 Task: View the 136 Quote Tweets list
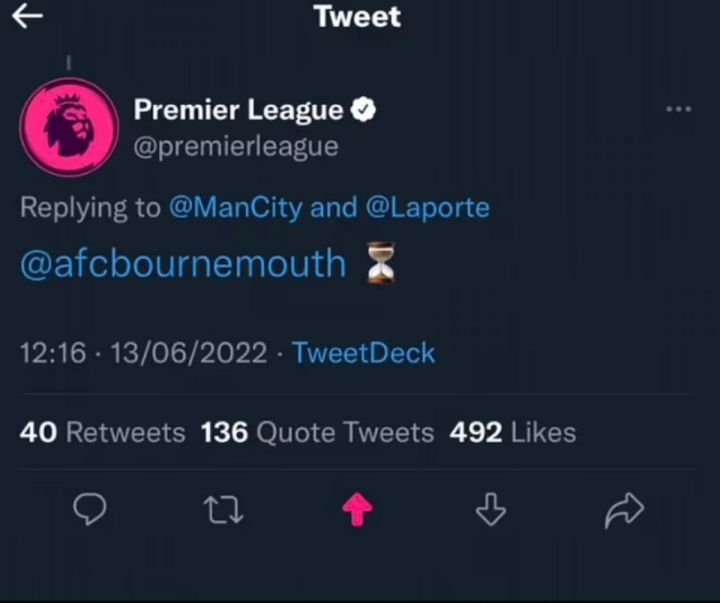tap(317, 432)
